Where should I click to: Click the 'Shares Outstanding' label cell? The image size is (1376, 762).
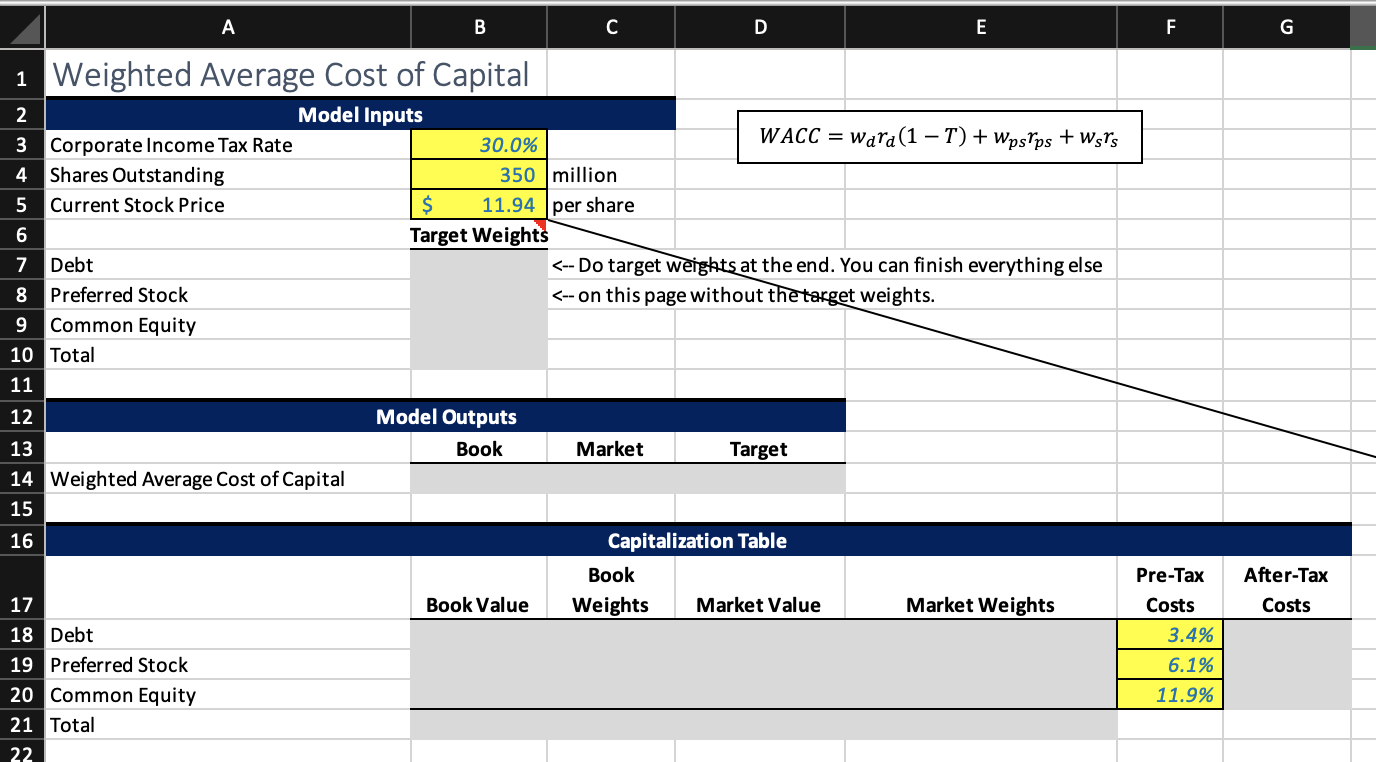click(x=228, y=175)
